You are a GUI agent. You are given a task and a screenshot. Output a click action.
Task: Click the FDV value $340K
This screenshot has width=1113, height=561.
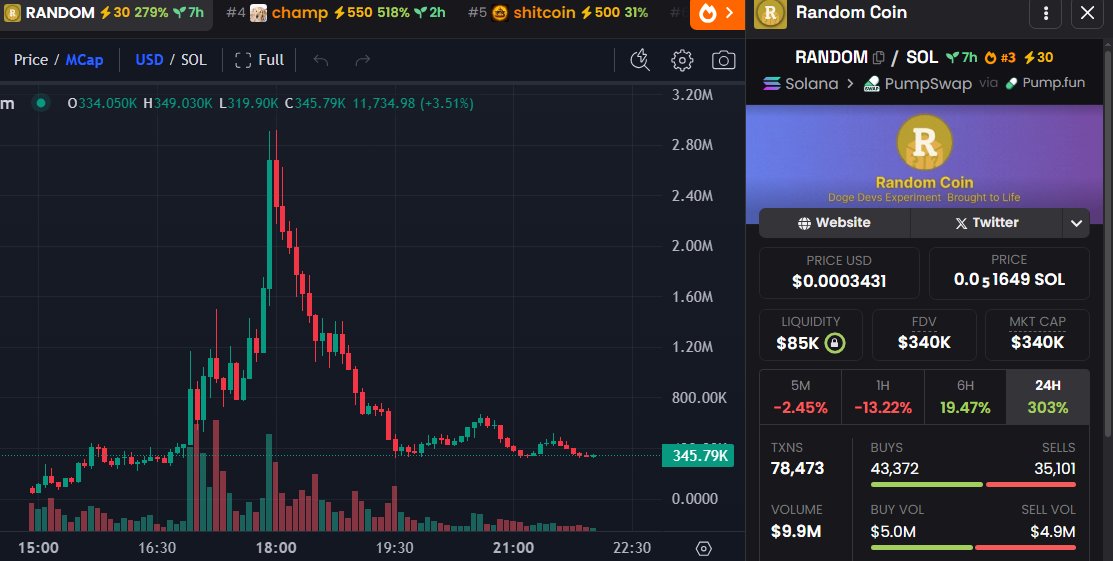923,343
